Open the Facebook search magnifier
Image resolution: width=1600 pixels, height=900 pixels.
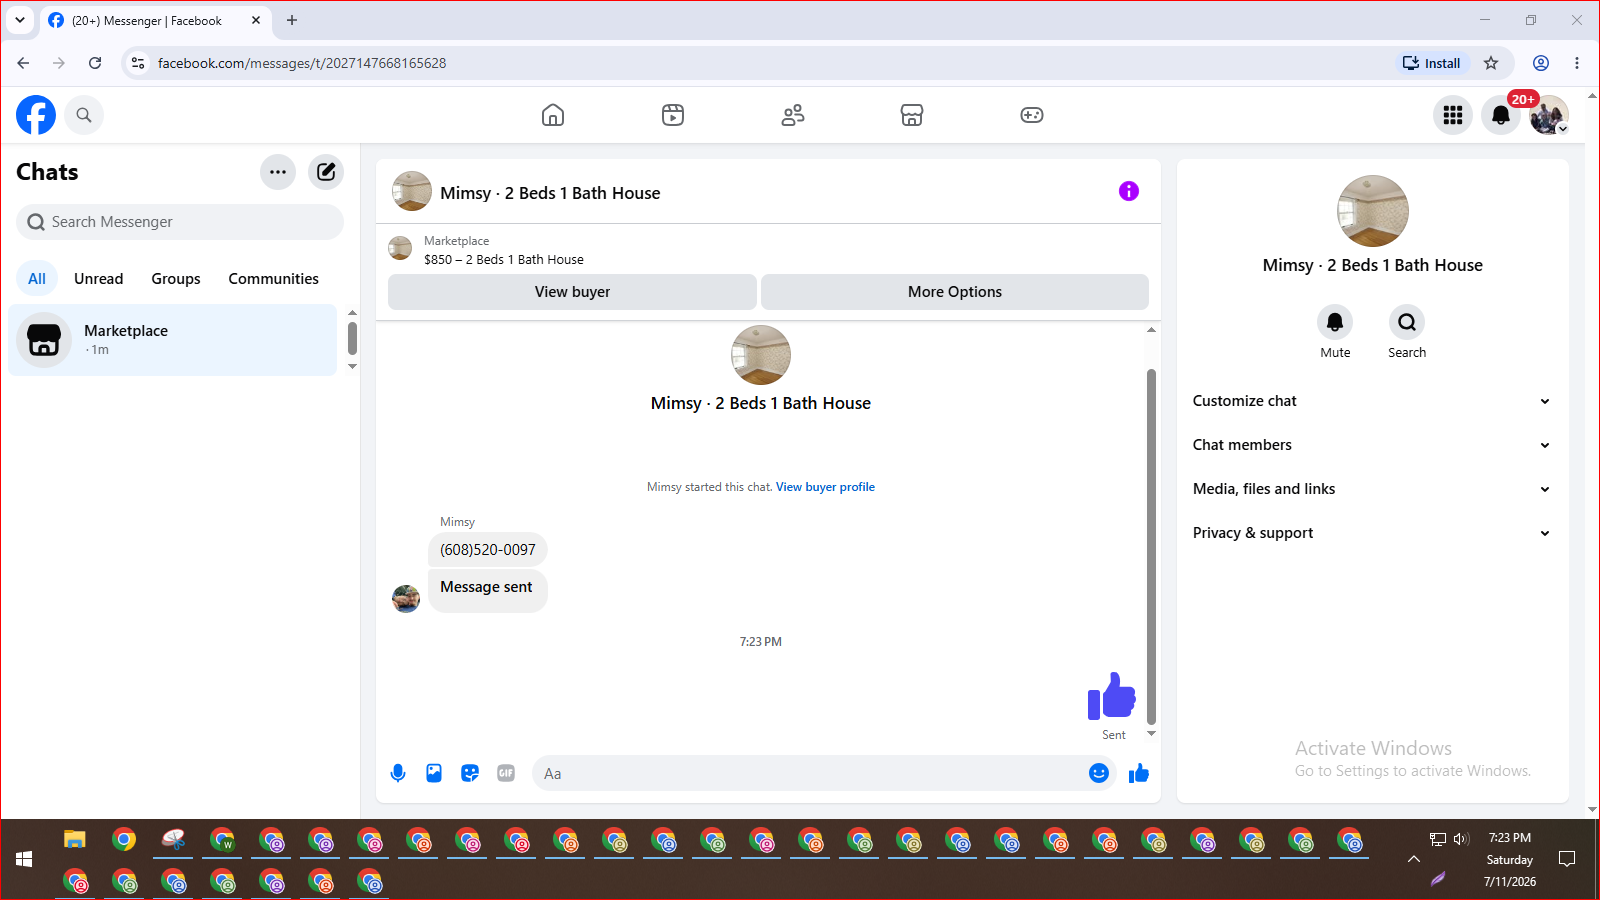[x=84, y=115]
